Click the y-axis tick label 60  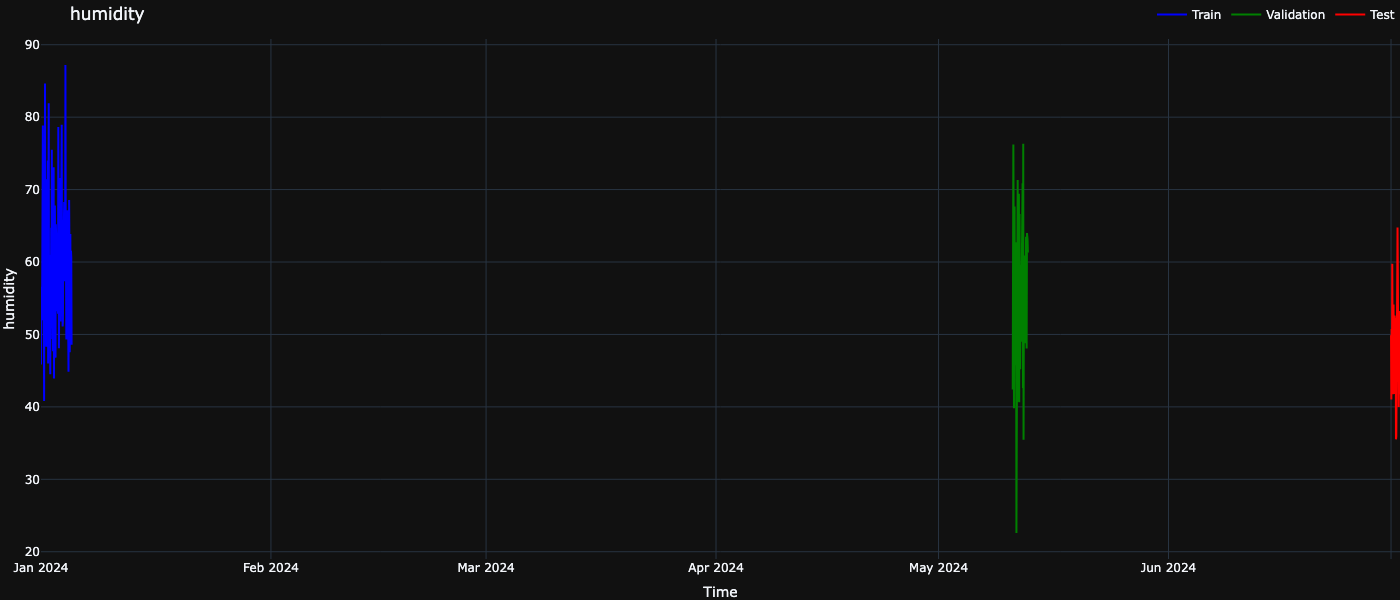(x=32, y=262)
